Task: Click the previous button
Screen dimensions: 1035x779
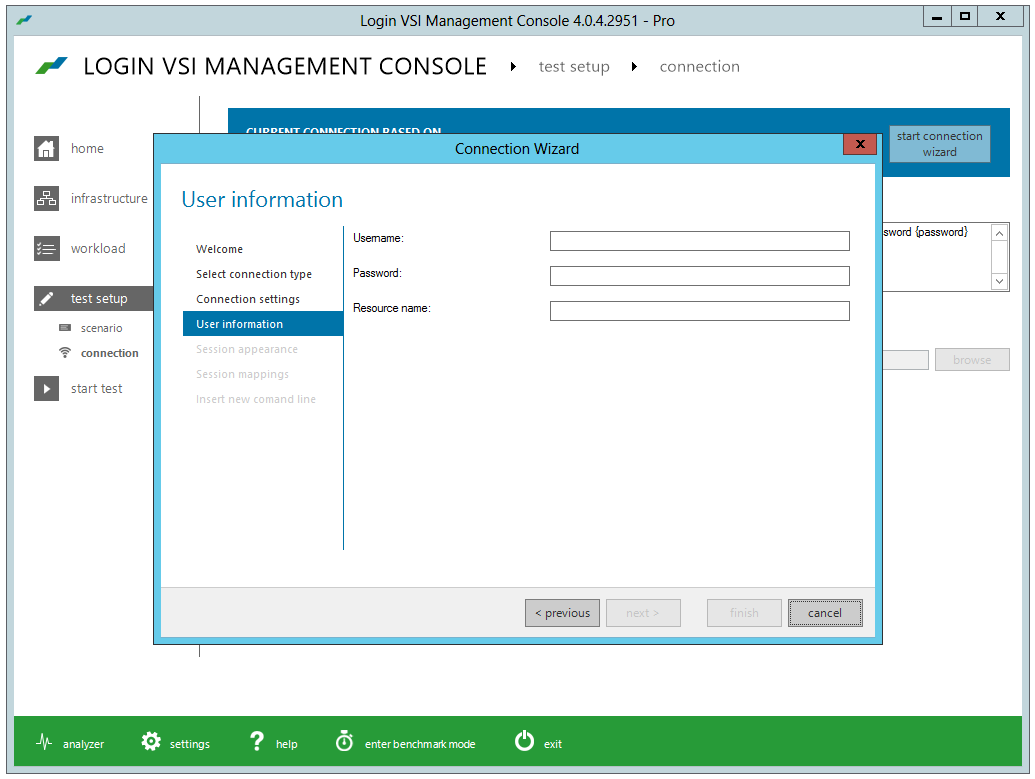Action: click(562, 613)
